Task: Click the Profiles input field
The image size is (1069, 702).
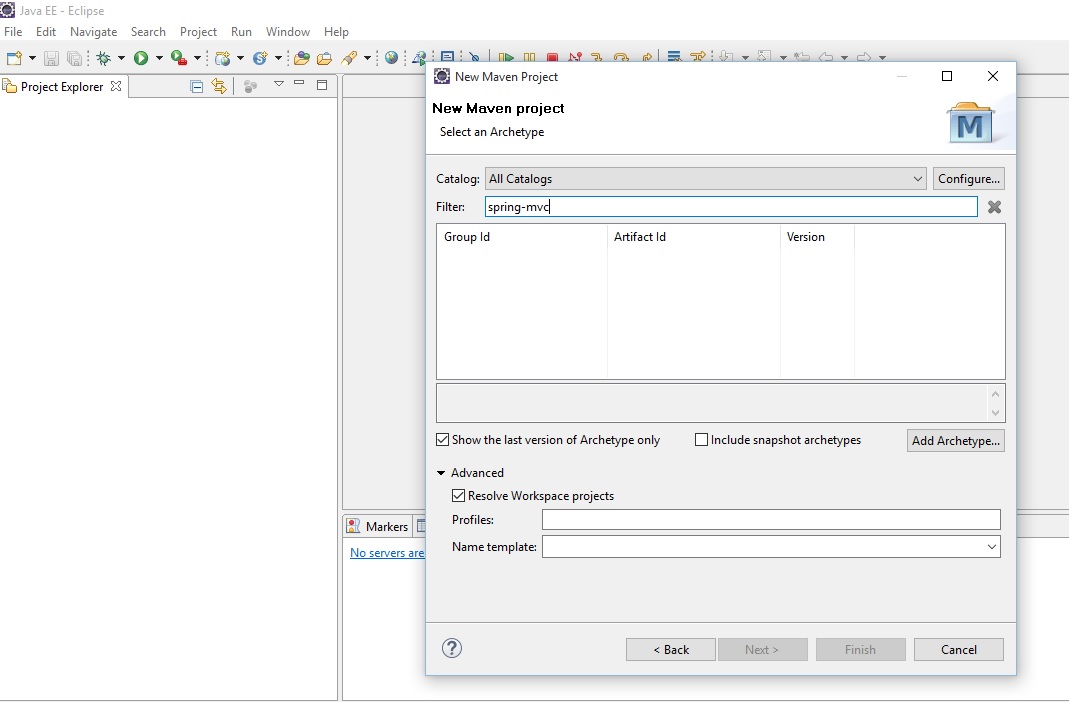Action: click(771, 519)
